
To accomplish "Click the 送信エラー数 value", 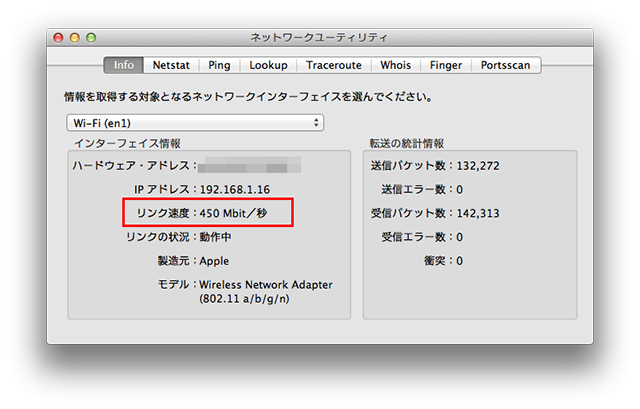I will 460,190.
